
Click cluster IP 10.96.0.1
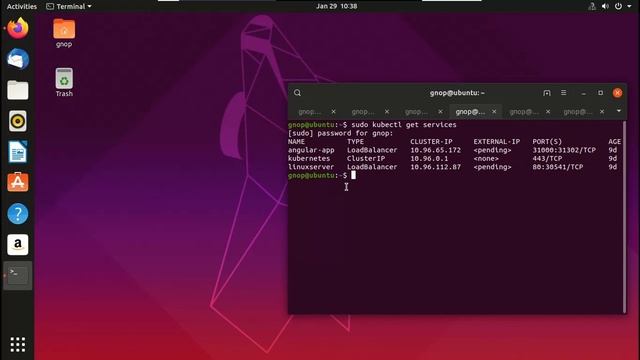tap(429, 158)
